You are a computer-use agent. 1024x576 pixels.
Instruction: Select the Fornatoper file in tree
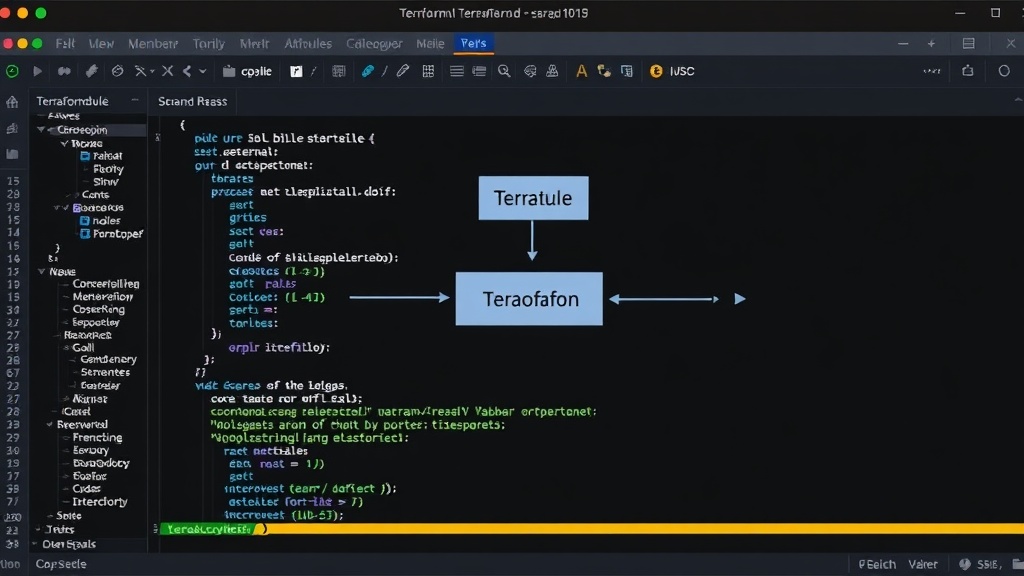point(111,234)
